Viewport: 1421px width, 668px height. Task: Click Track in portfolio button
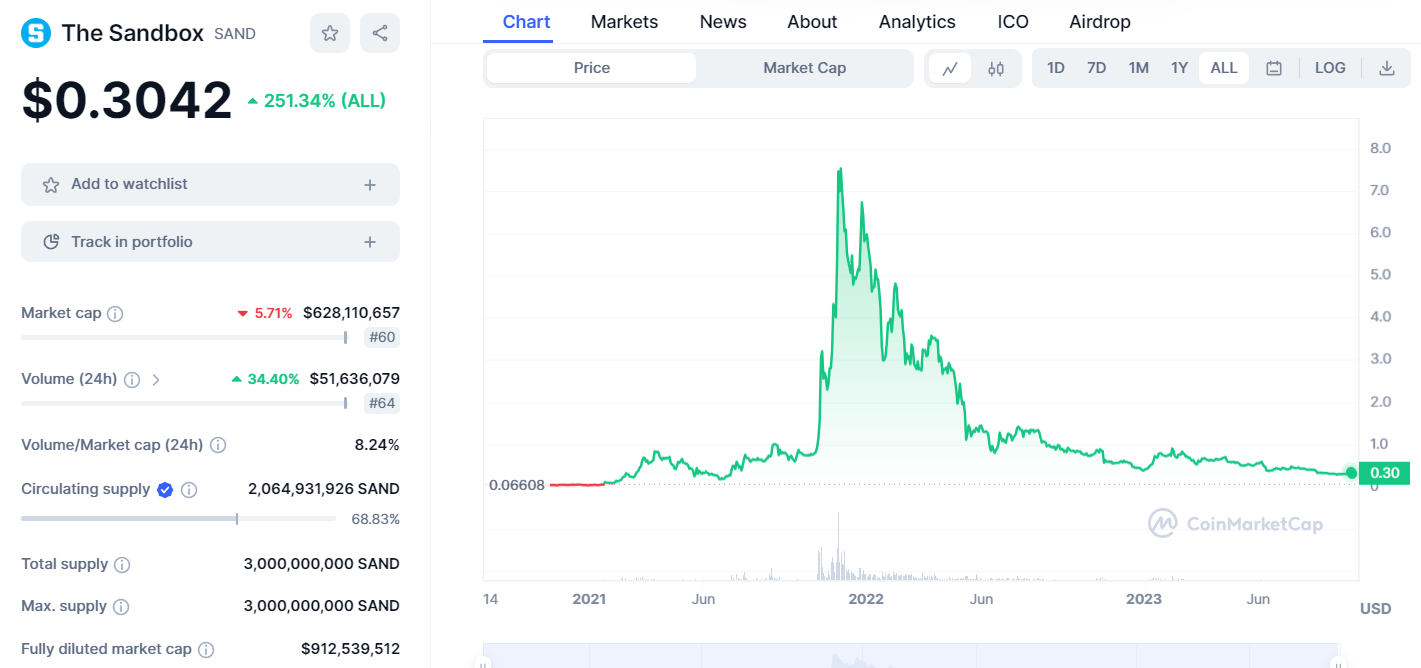tap(210, 242)
